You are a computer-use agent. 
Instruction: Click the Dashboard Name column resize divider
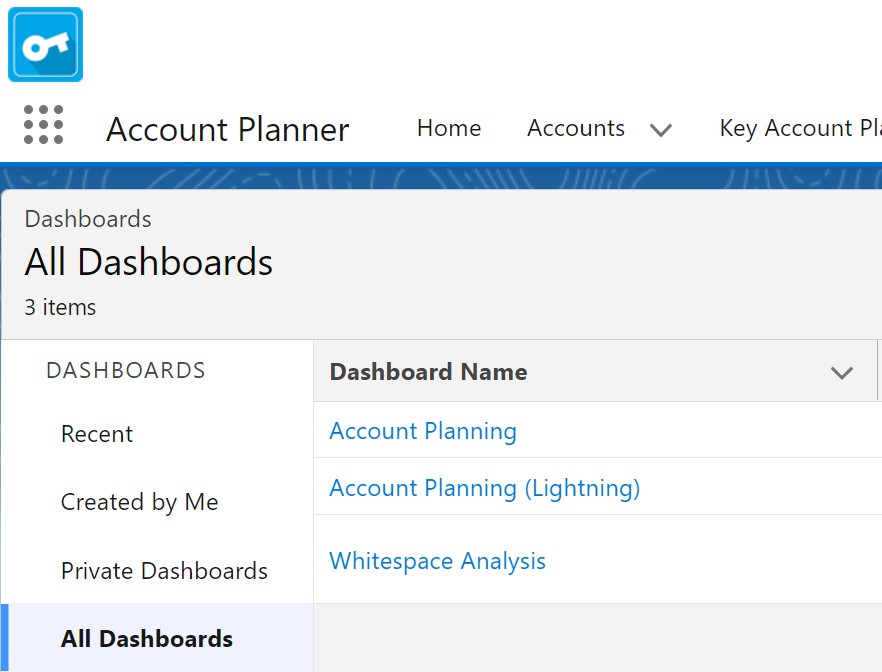[877, 372]
